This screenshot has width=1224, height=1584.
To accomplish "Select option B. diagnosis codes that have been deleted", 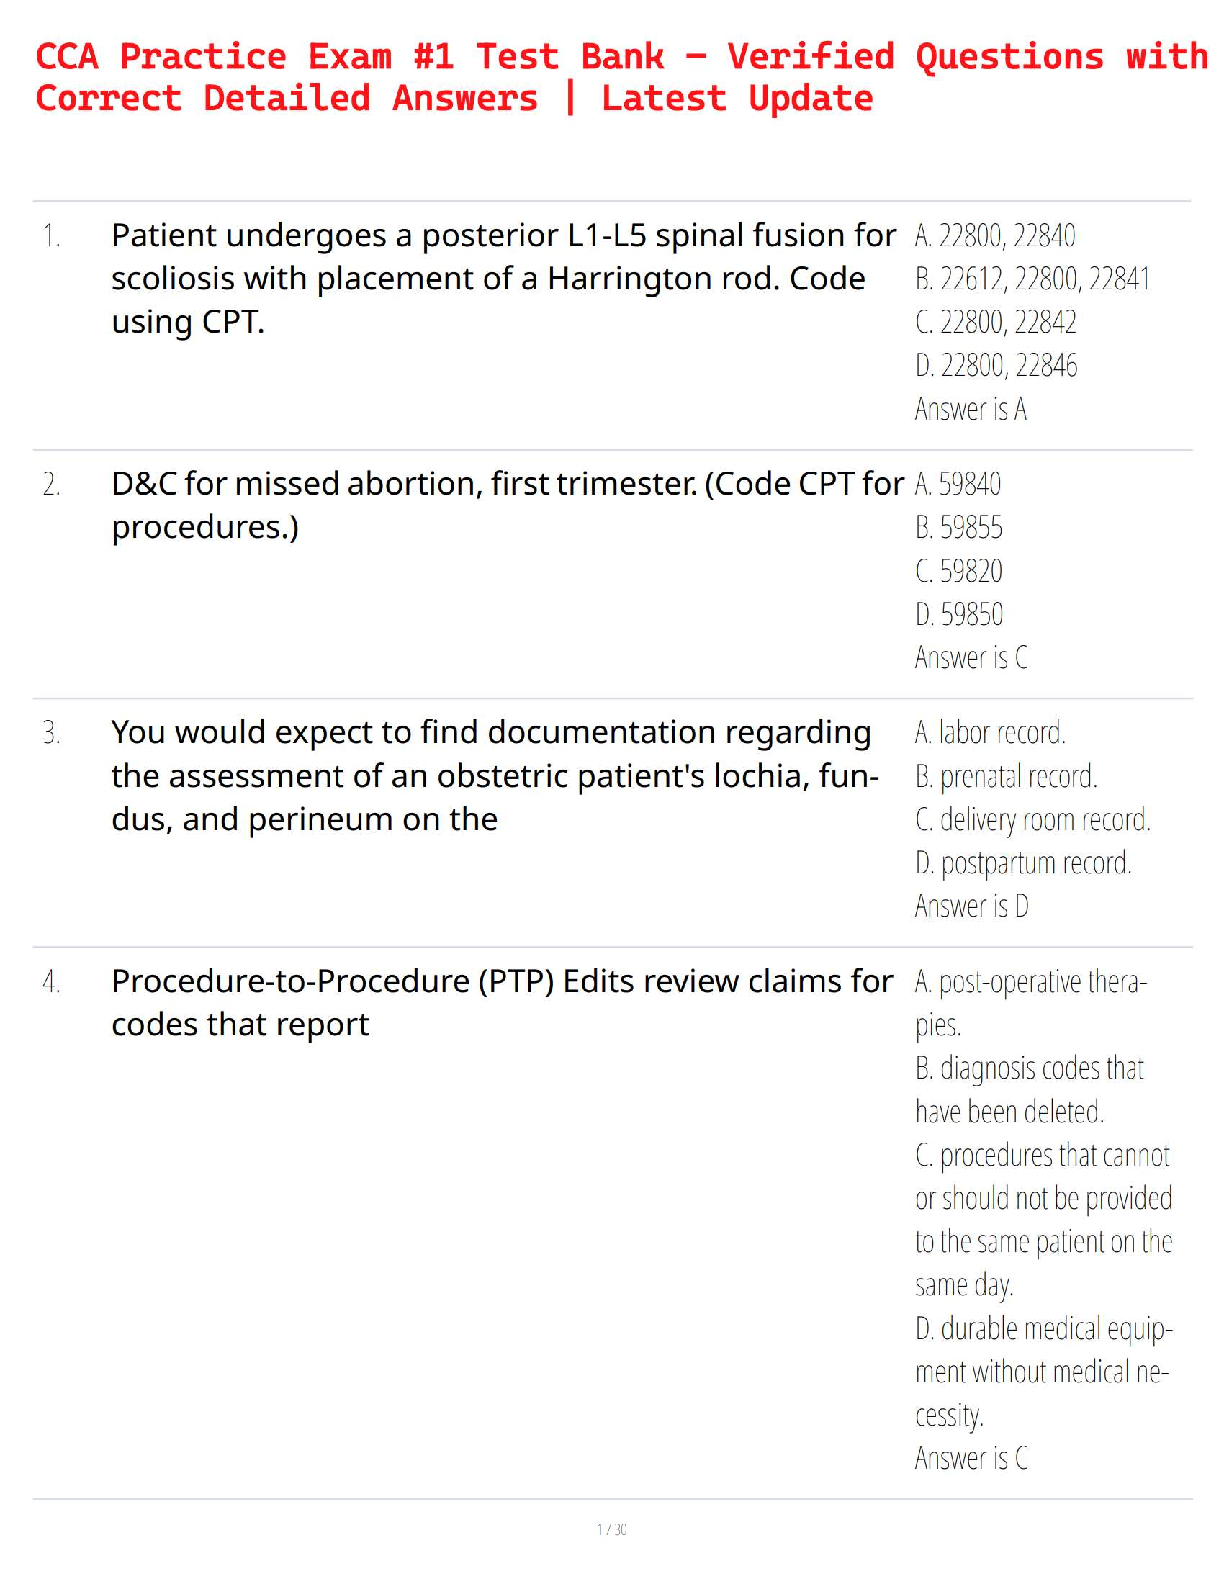I will click(1029, 1090).
